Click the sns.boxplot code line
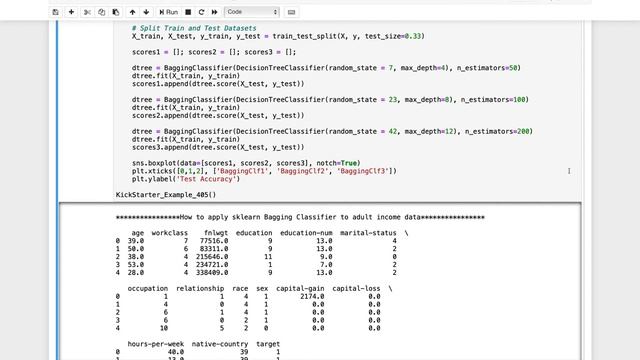This screenshot has height=360, width=640. pos(246,163)
